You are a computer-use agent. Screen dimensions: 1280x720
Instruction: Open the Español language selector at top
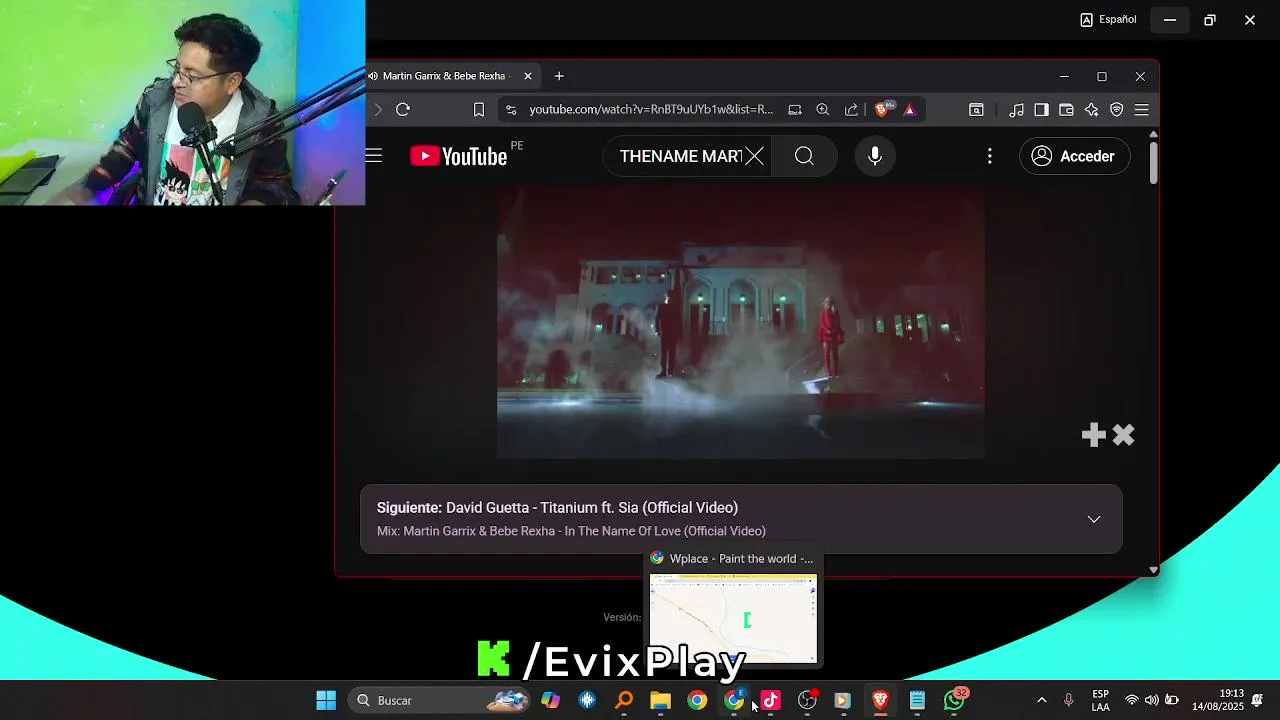click(1108, 19)
